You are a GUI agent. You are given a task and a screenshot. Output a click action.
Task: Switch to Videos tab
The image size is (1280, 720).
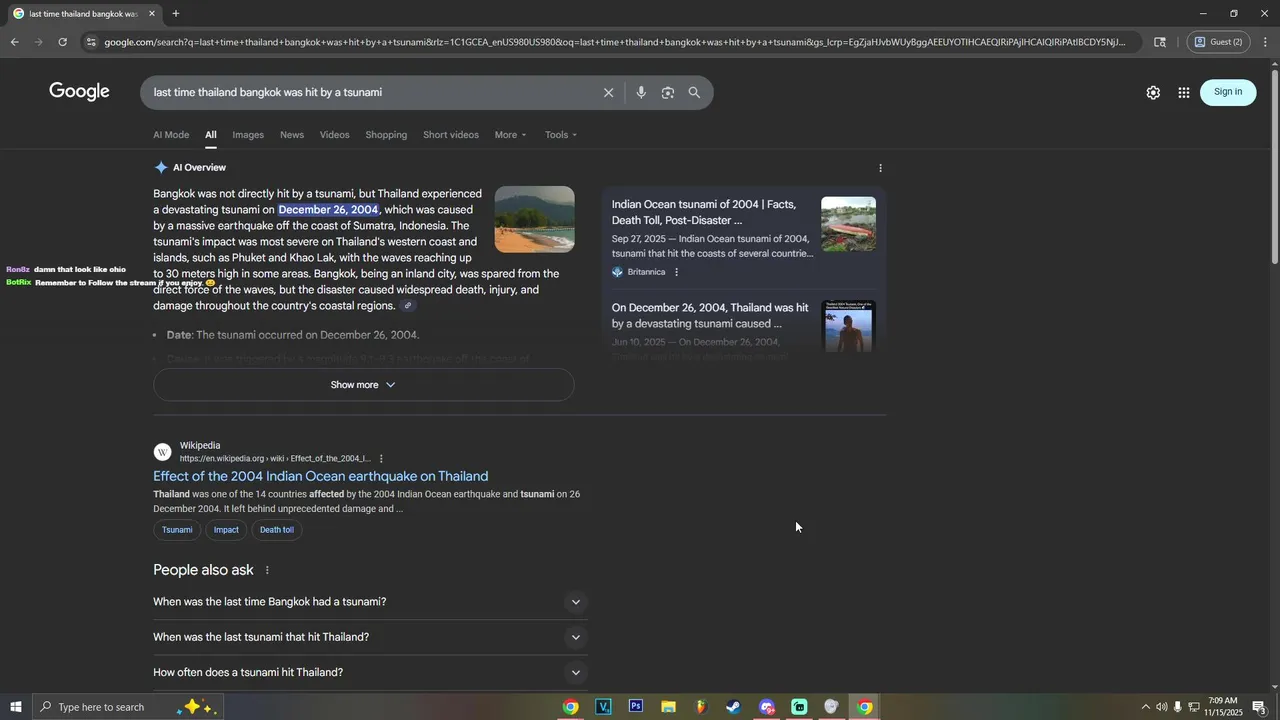(334, 135)
